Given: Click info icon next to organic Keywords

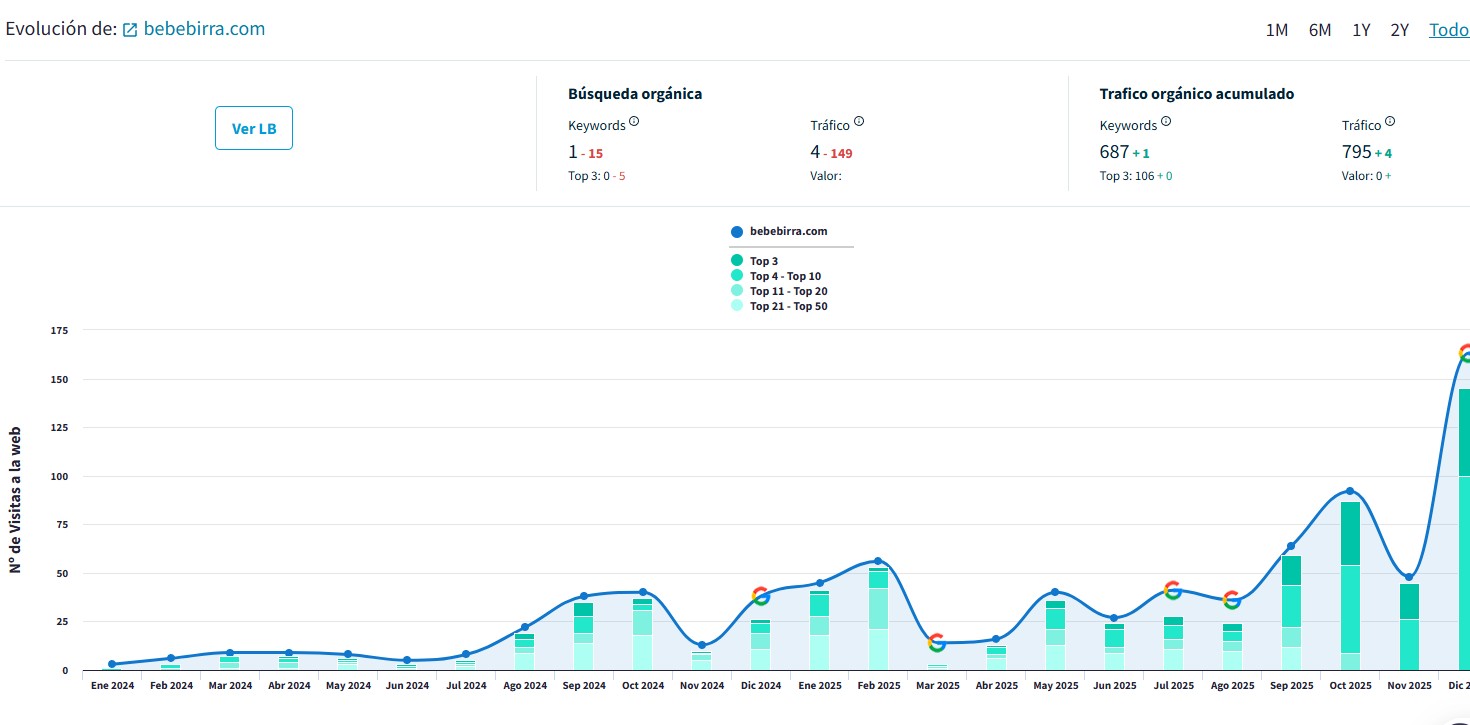Looking at the screenshot, I should point(634,122).
